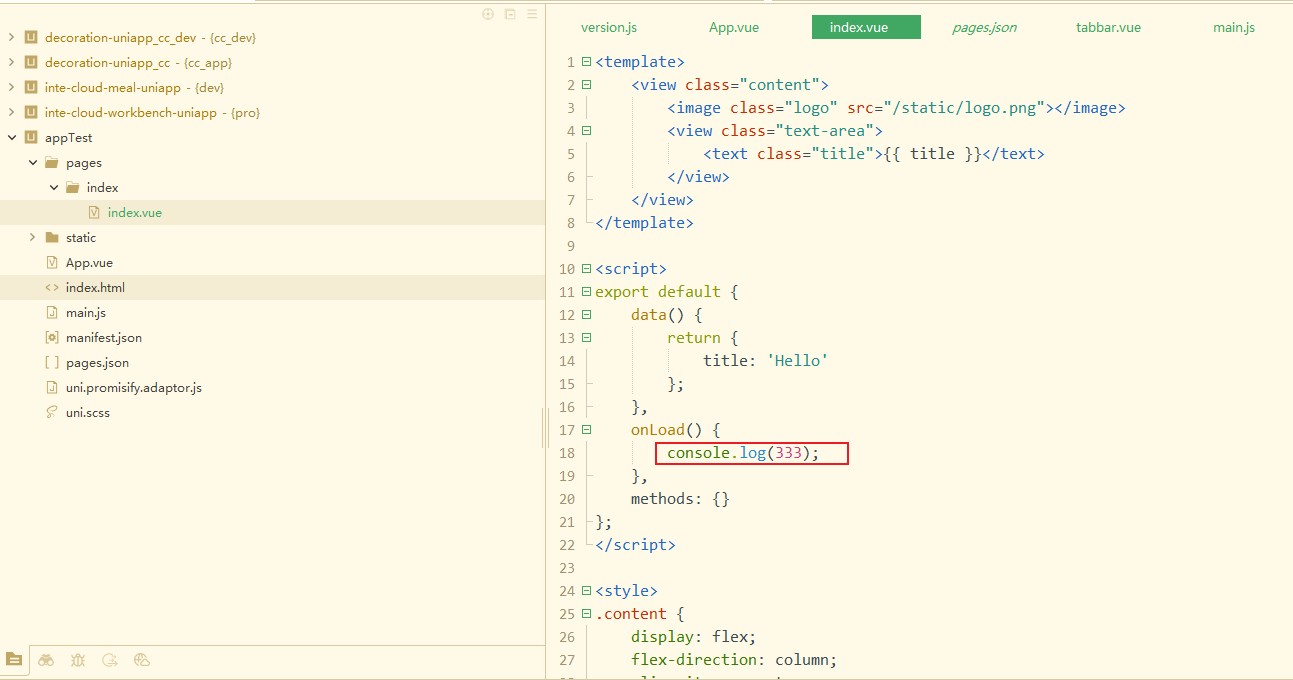This screenshot has height=680, width=1293.
Task: Expand the static folder
Action: click(x=33, y=238)
